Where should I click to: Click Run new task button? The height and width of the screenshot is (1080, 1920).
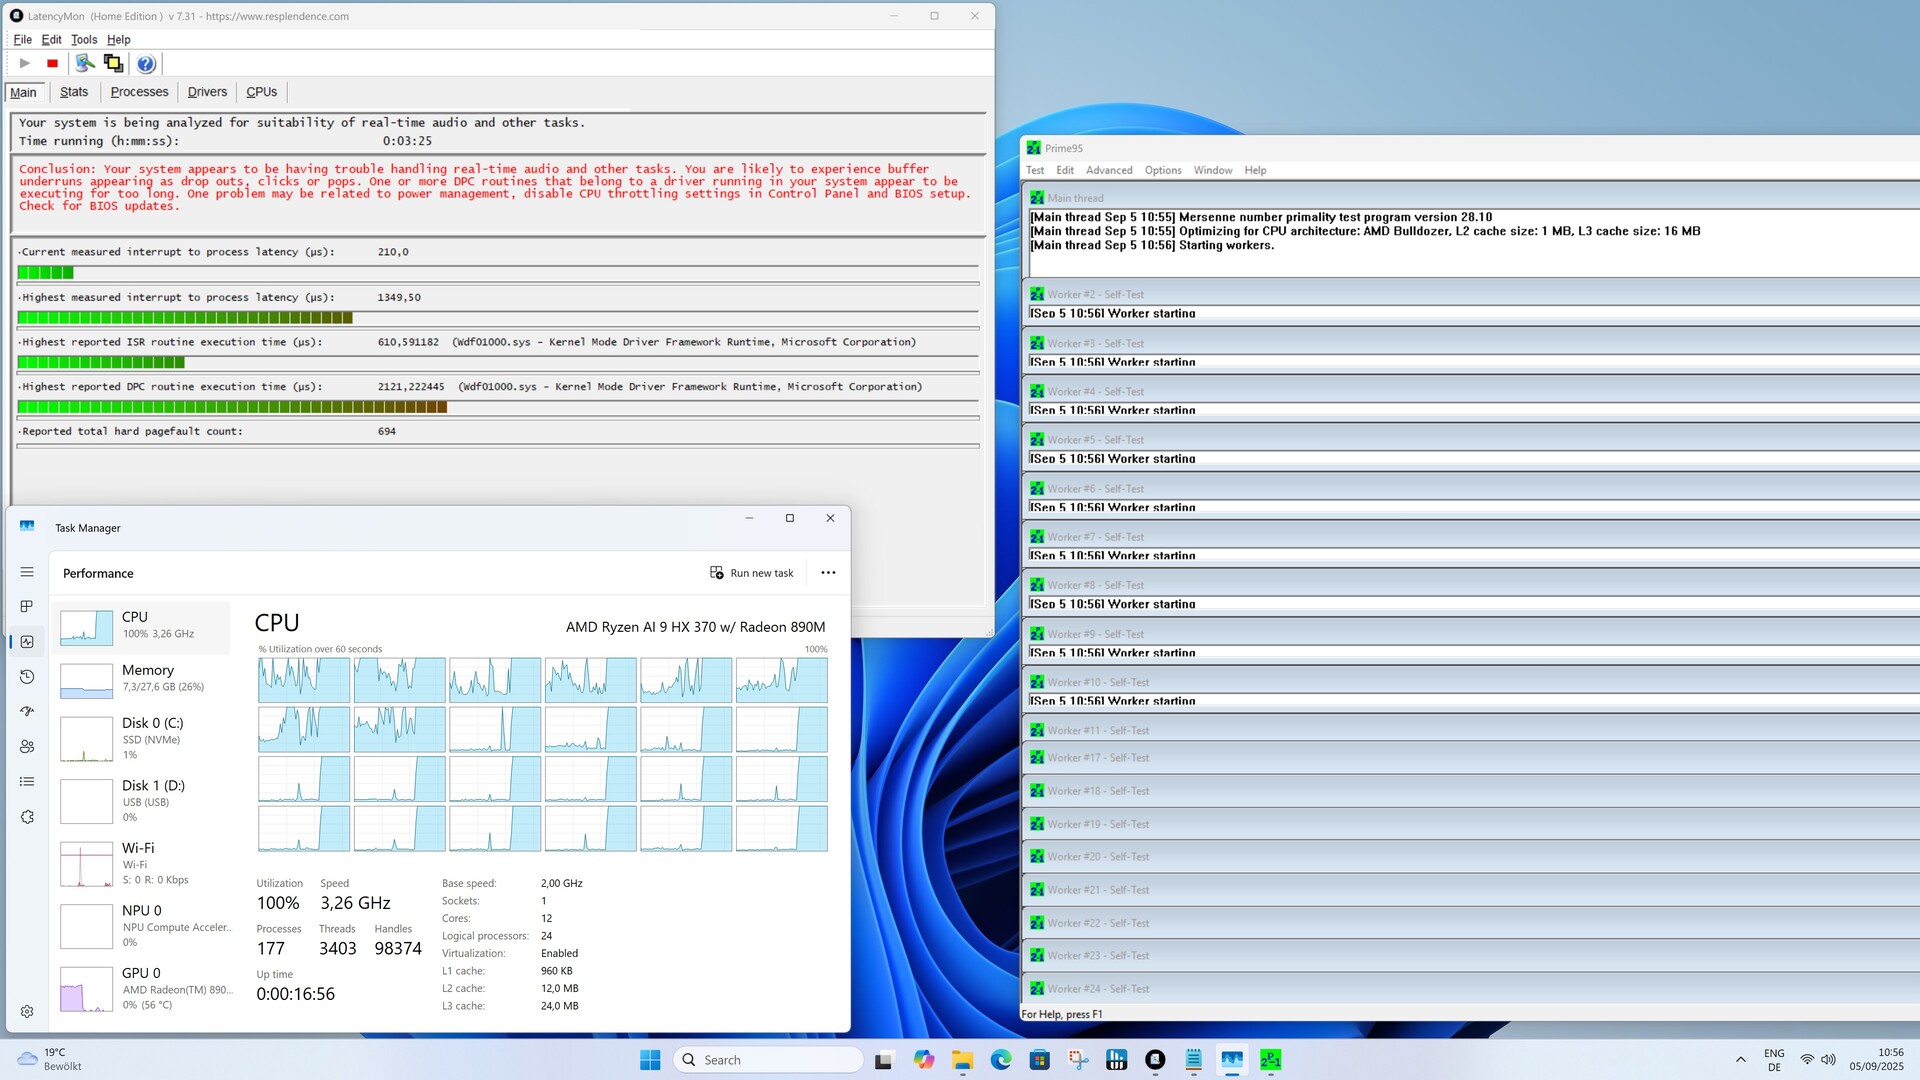pyautogui.click(x=752, y=573)
